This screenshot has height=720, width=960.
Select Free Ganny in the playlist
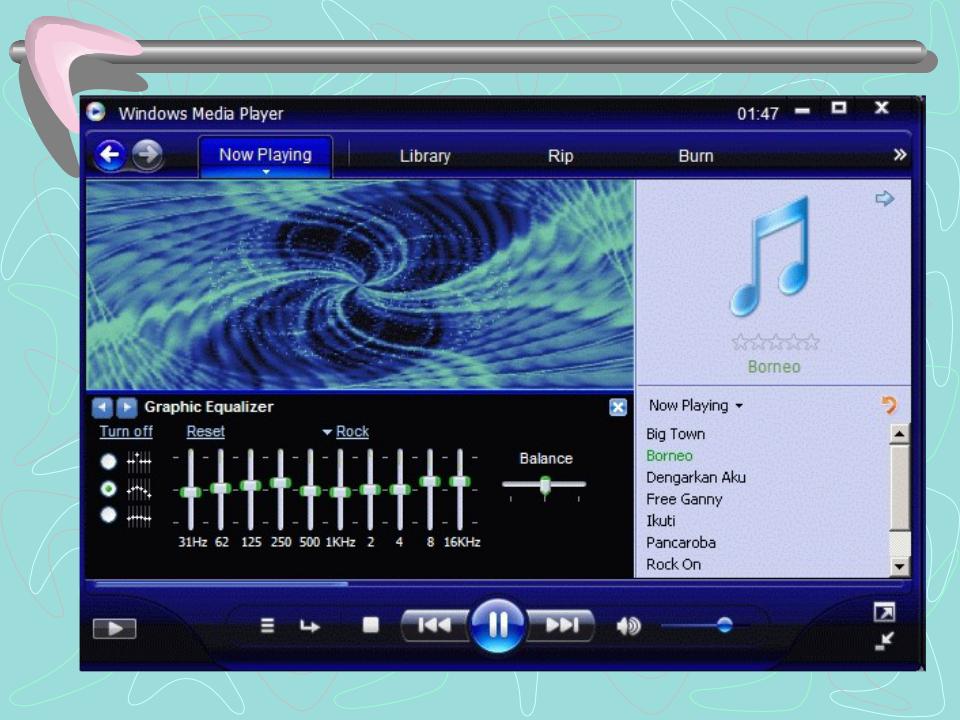684,500
